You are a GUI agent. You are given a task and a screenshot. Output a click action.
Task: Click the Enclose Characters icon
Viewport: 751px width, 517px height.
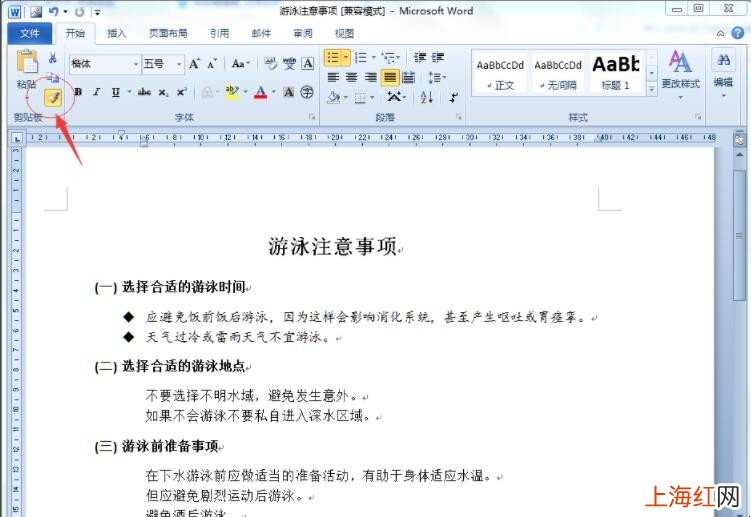coord(307,92)
